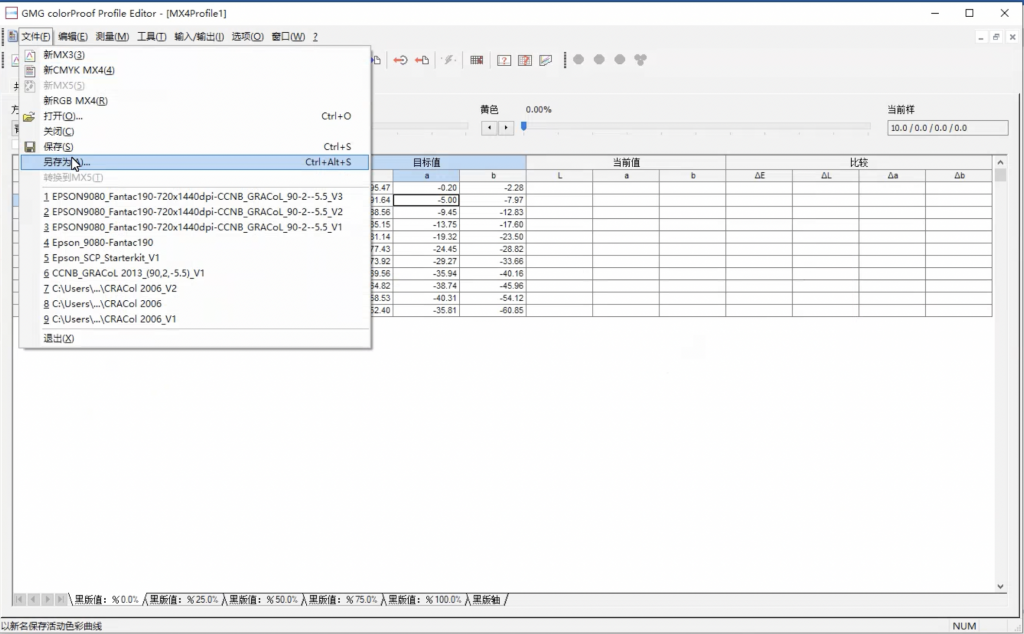Open recent file Epson_SCP_Starterkit_V1
This screenshot has width=1024, height=634.
[x=195, y=258]
